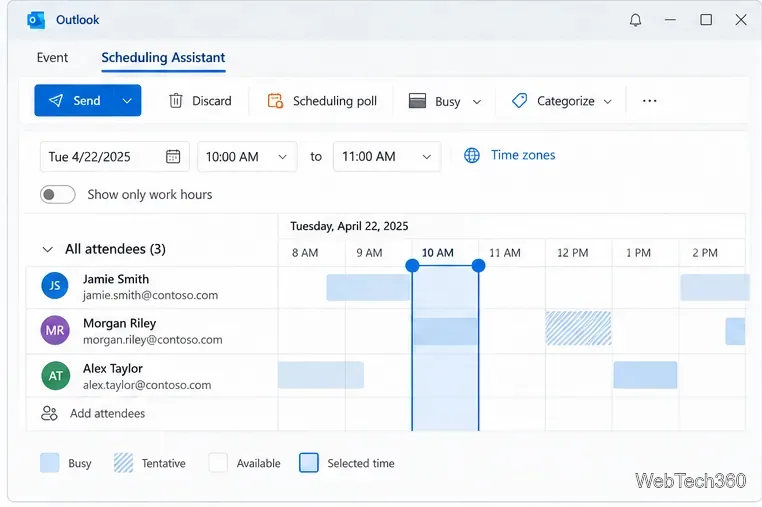Click the end handle of selected time
762x507 pixels.
tap(478, 265)
